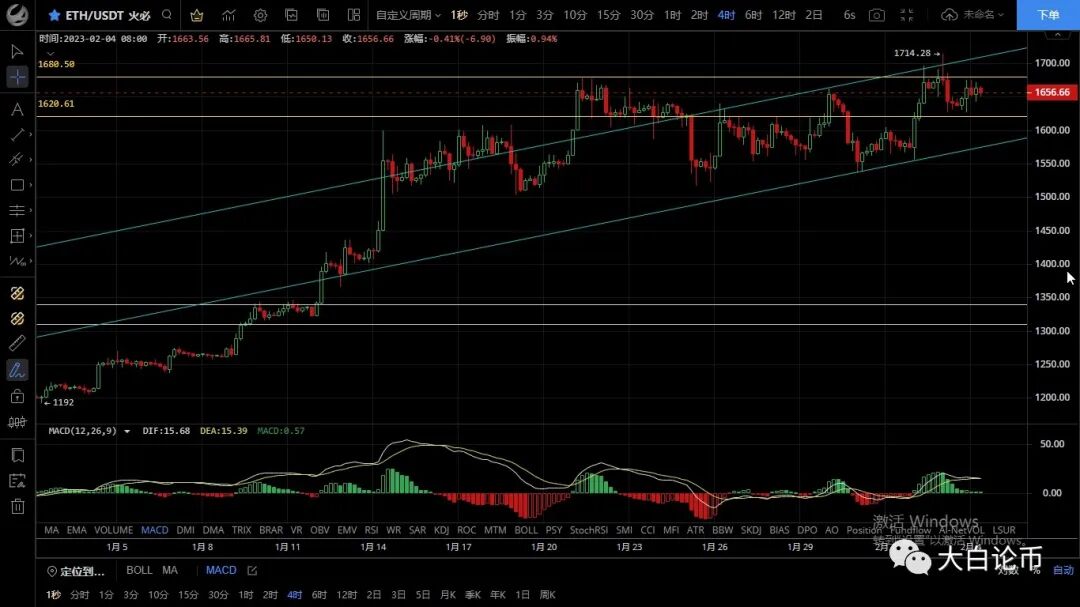The width and height of the screenshot is (1080, 607).
Task: Toggle the drawing lock icon
Action: click(17, 396)
